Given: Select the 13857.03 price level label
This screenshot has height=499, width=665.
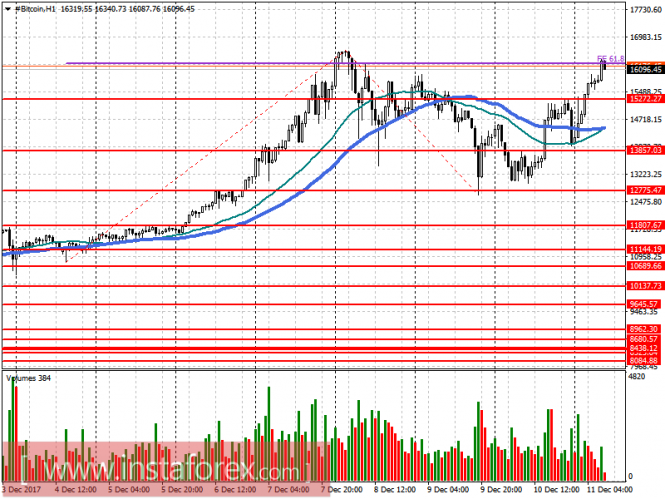Looking at the screenshot, I should 643,150.
